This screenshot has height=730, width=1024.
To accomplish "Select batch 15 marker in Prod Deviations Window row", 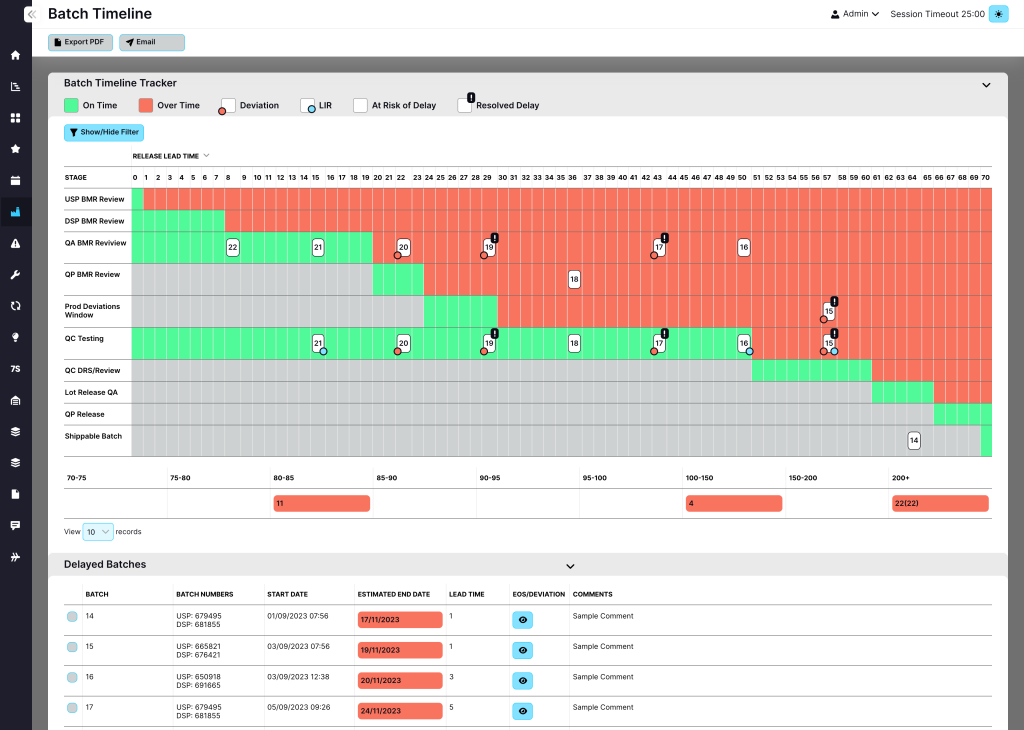I will coord(828,311).
